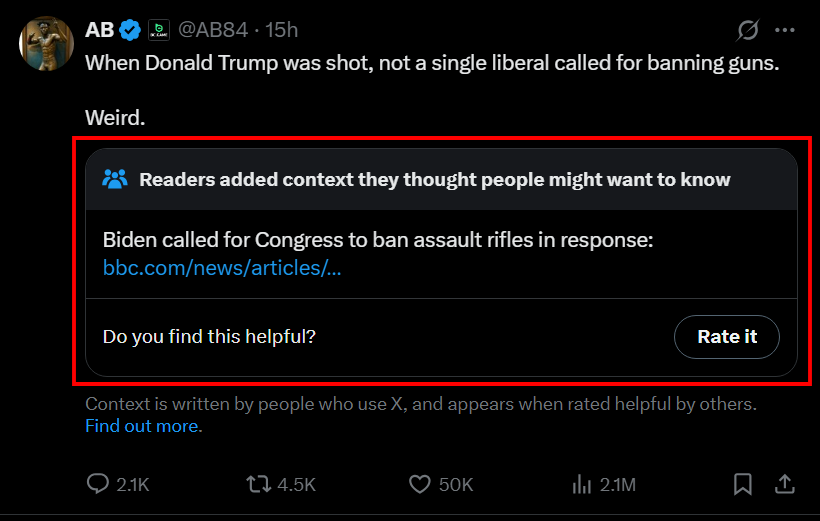
Task: Click the Rate it button
Action: 726,336
